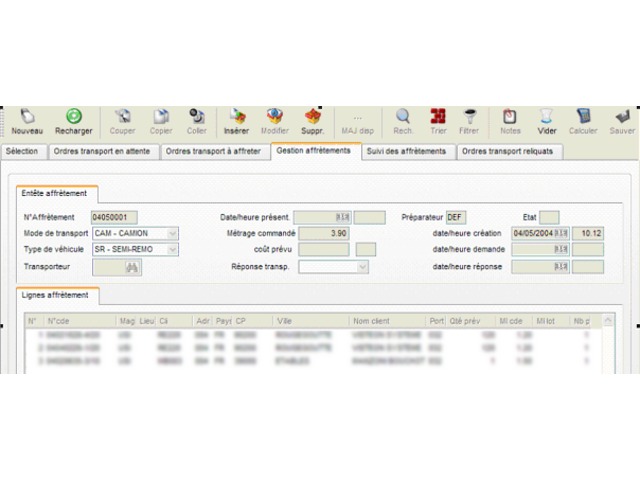
Task: Switch to the Sélection tab
Action: (x=22, y=151)
